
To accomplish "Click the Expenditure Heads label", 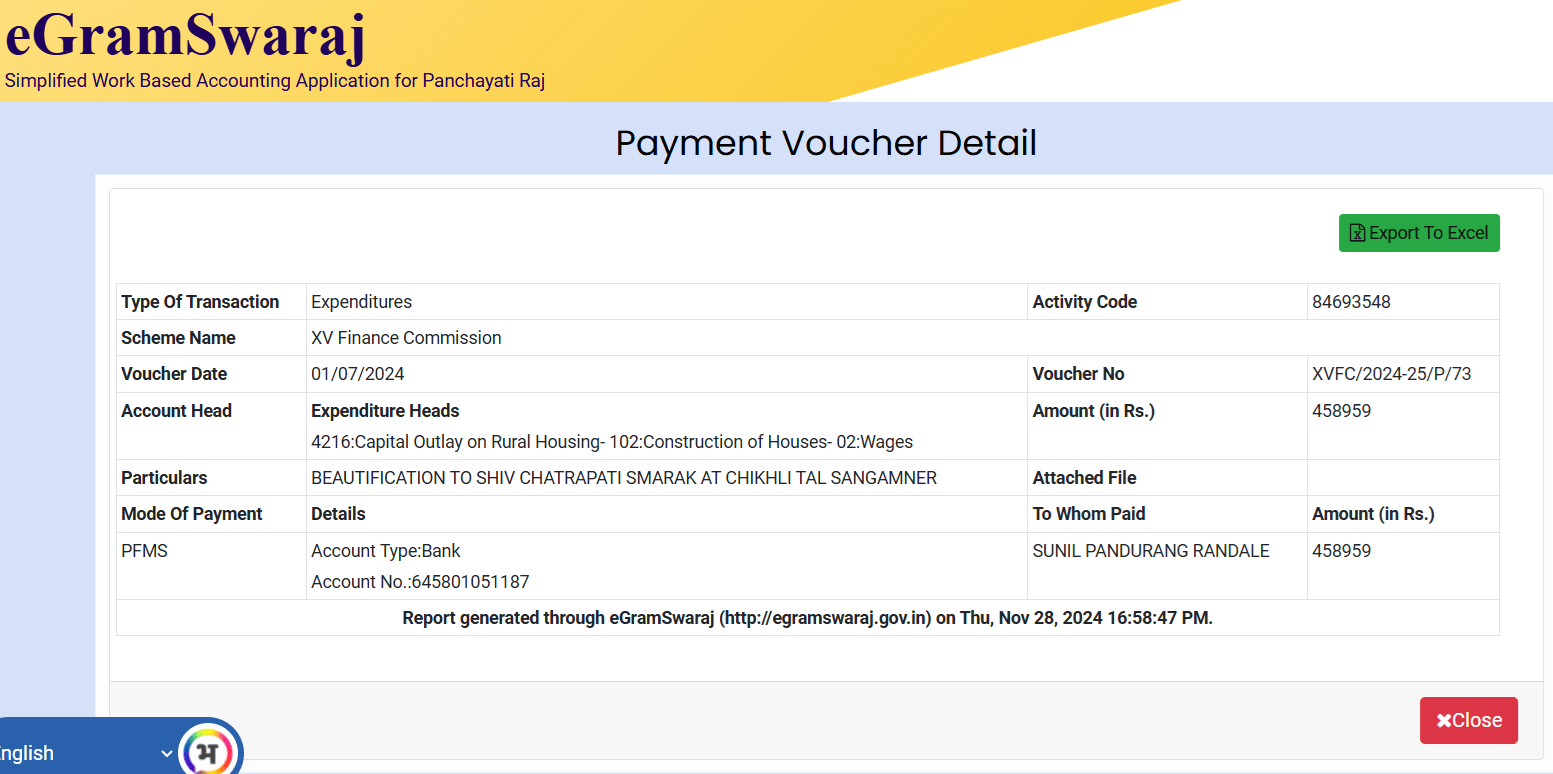I will click(x=385, y=411).
